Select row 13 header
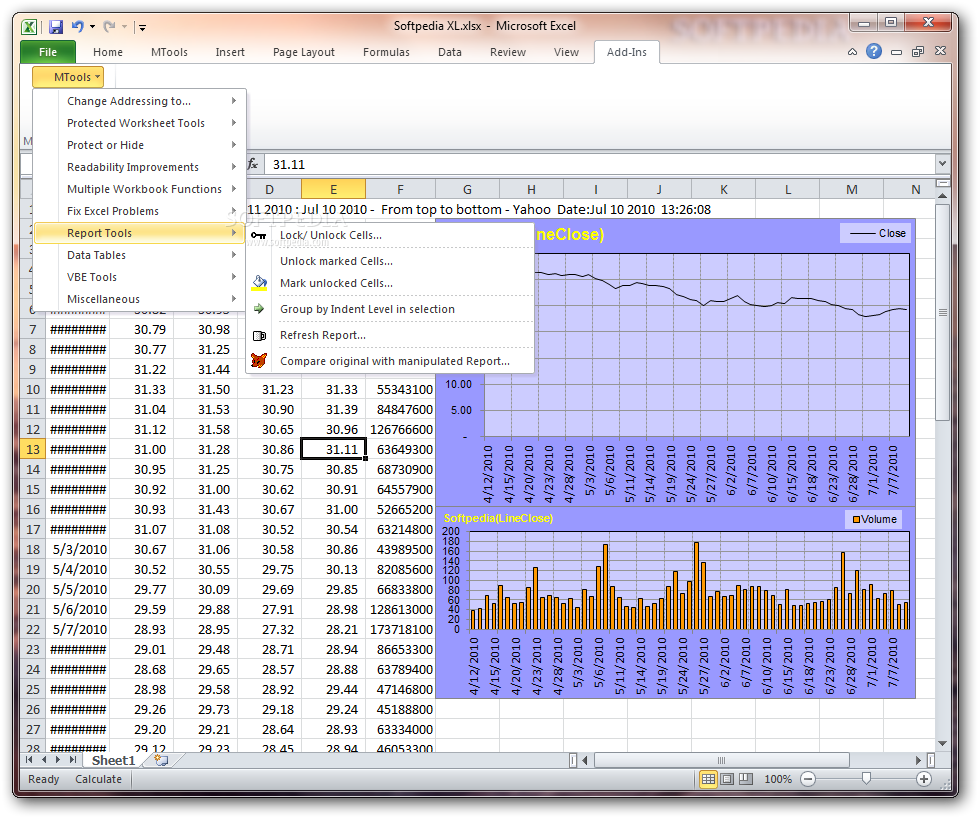 tap(32, 449)
